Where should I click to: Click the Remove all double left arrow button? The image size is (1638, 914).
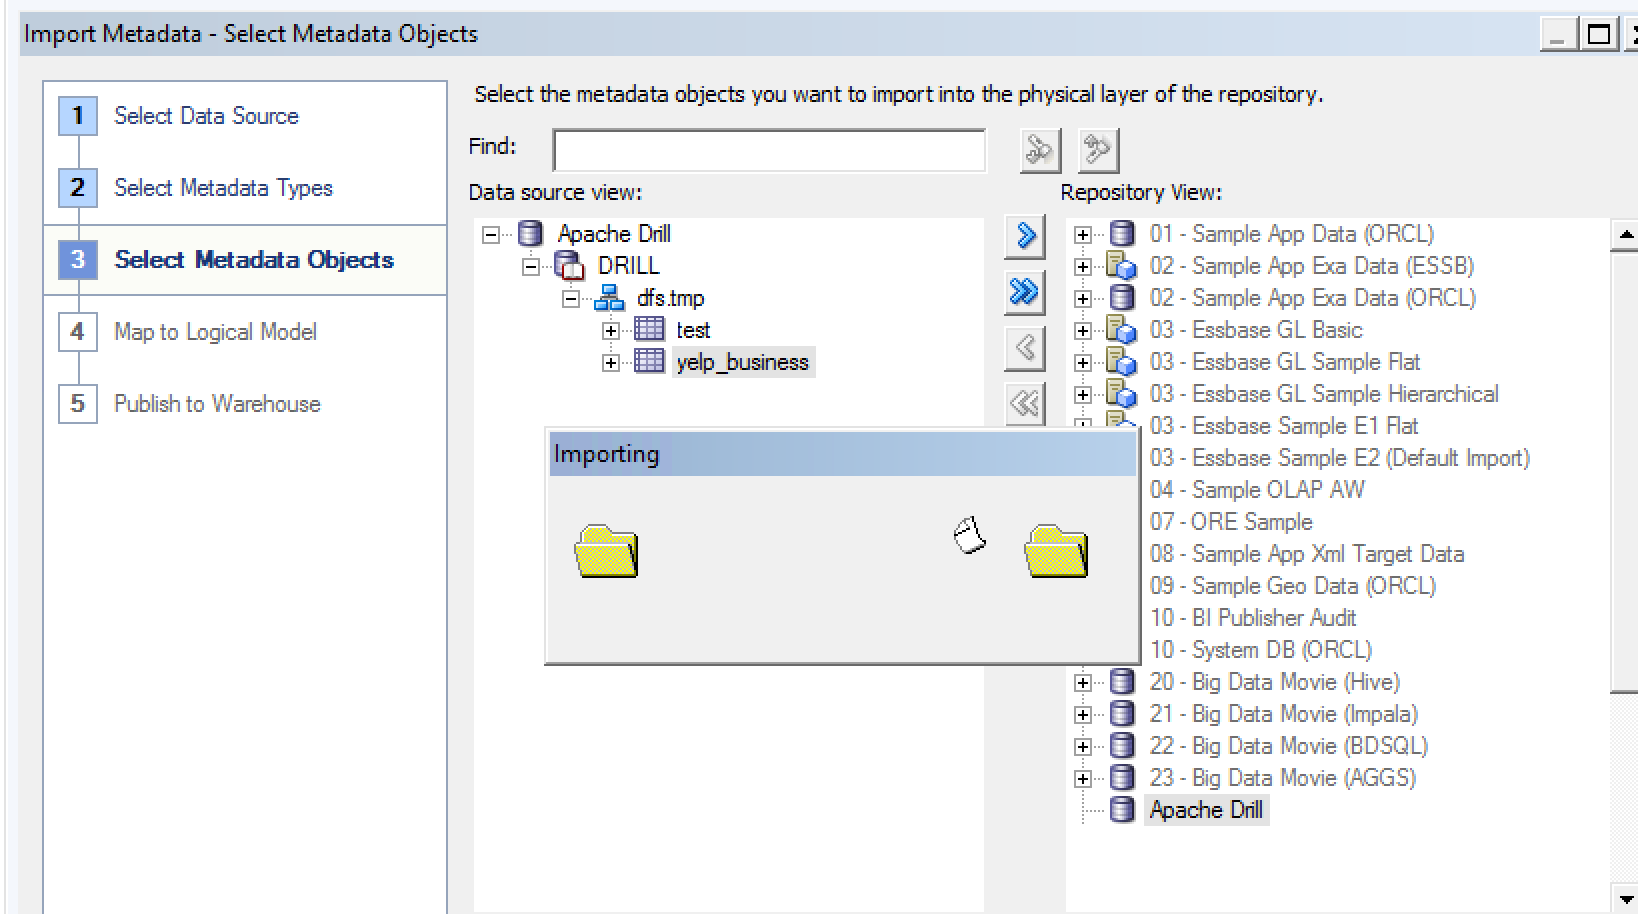tap(1025, 404)
